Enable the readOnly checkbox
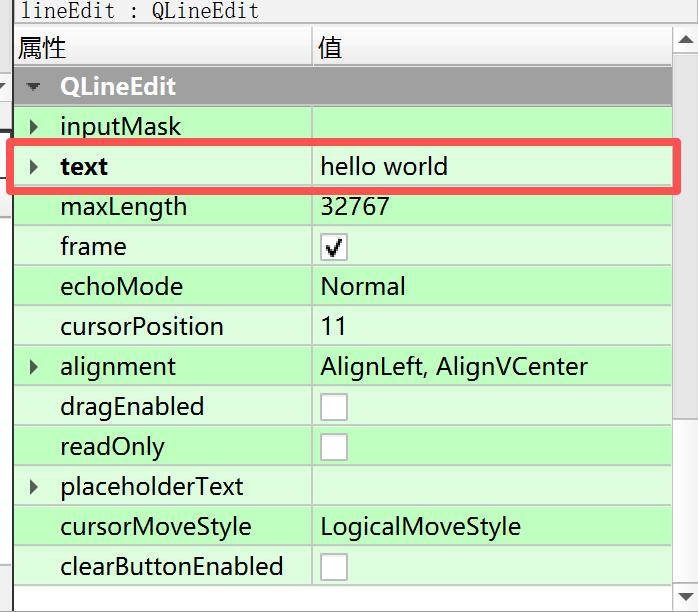Viewport: 698px width, 612px height. pyautogui.click(x=334, y=447)
